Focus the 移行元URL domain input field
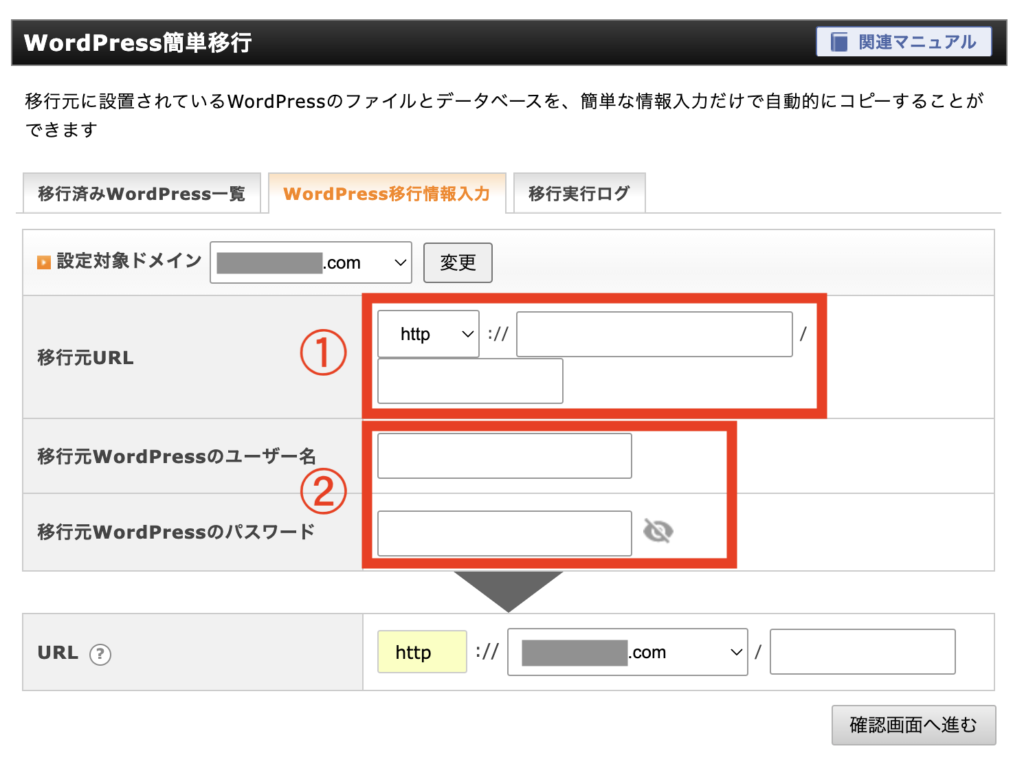 (654, 334)
